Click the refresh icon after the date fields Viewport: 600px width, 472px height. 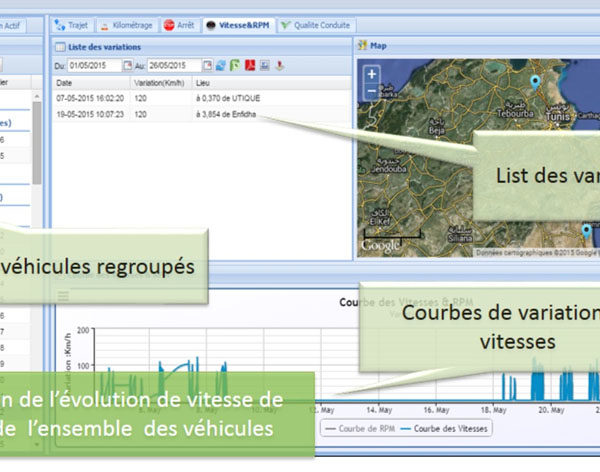(x=219, y=66)
